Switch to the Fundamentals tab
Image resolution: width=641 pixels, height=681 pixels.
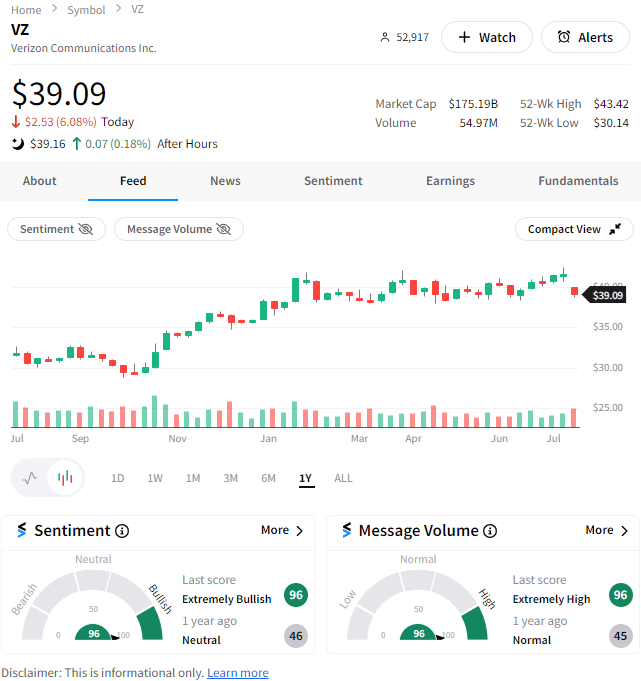[x=578, y=181]
